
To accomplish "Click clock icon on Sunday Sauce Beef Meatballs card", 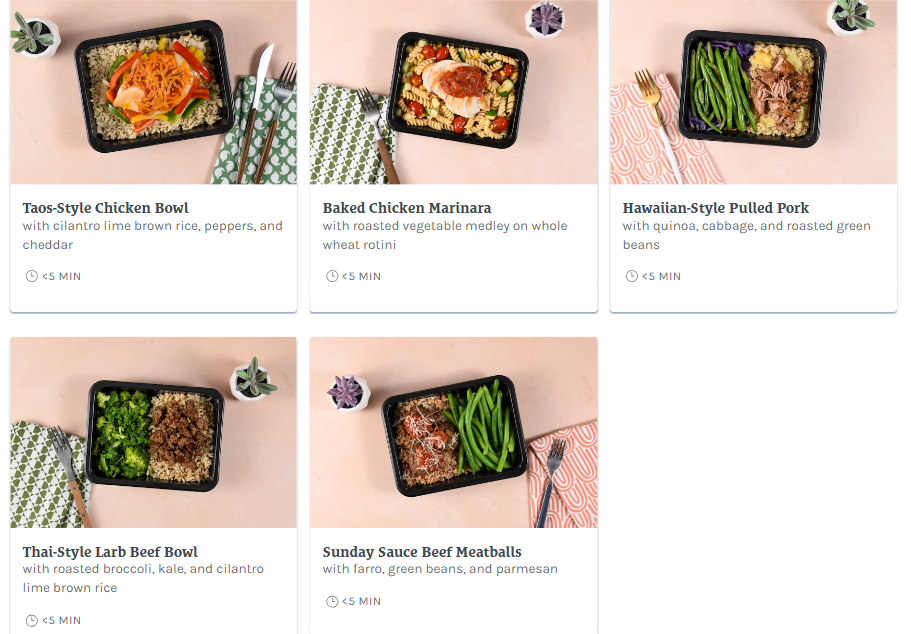I will click(x=332, y=601).
